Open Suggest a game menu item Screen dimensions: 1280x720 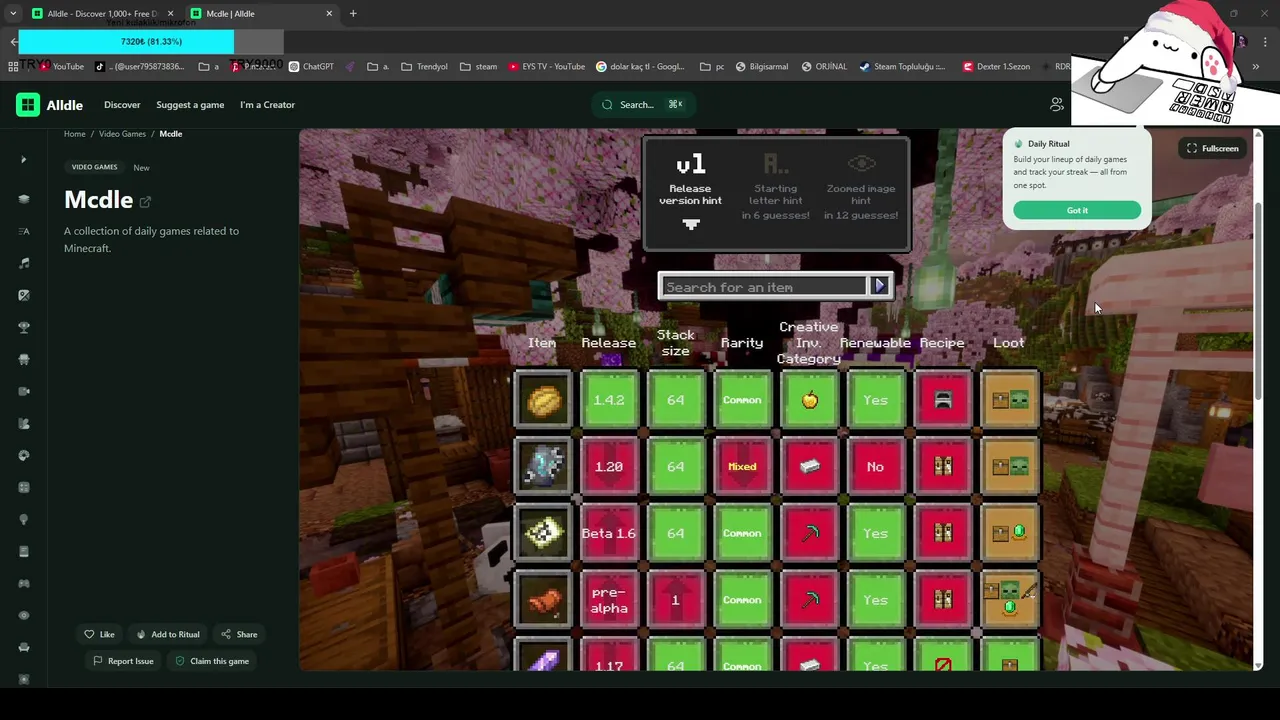pyautogui.click(x=190, y=105)
